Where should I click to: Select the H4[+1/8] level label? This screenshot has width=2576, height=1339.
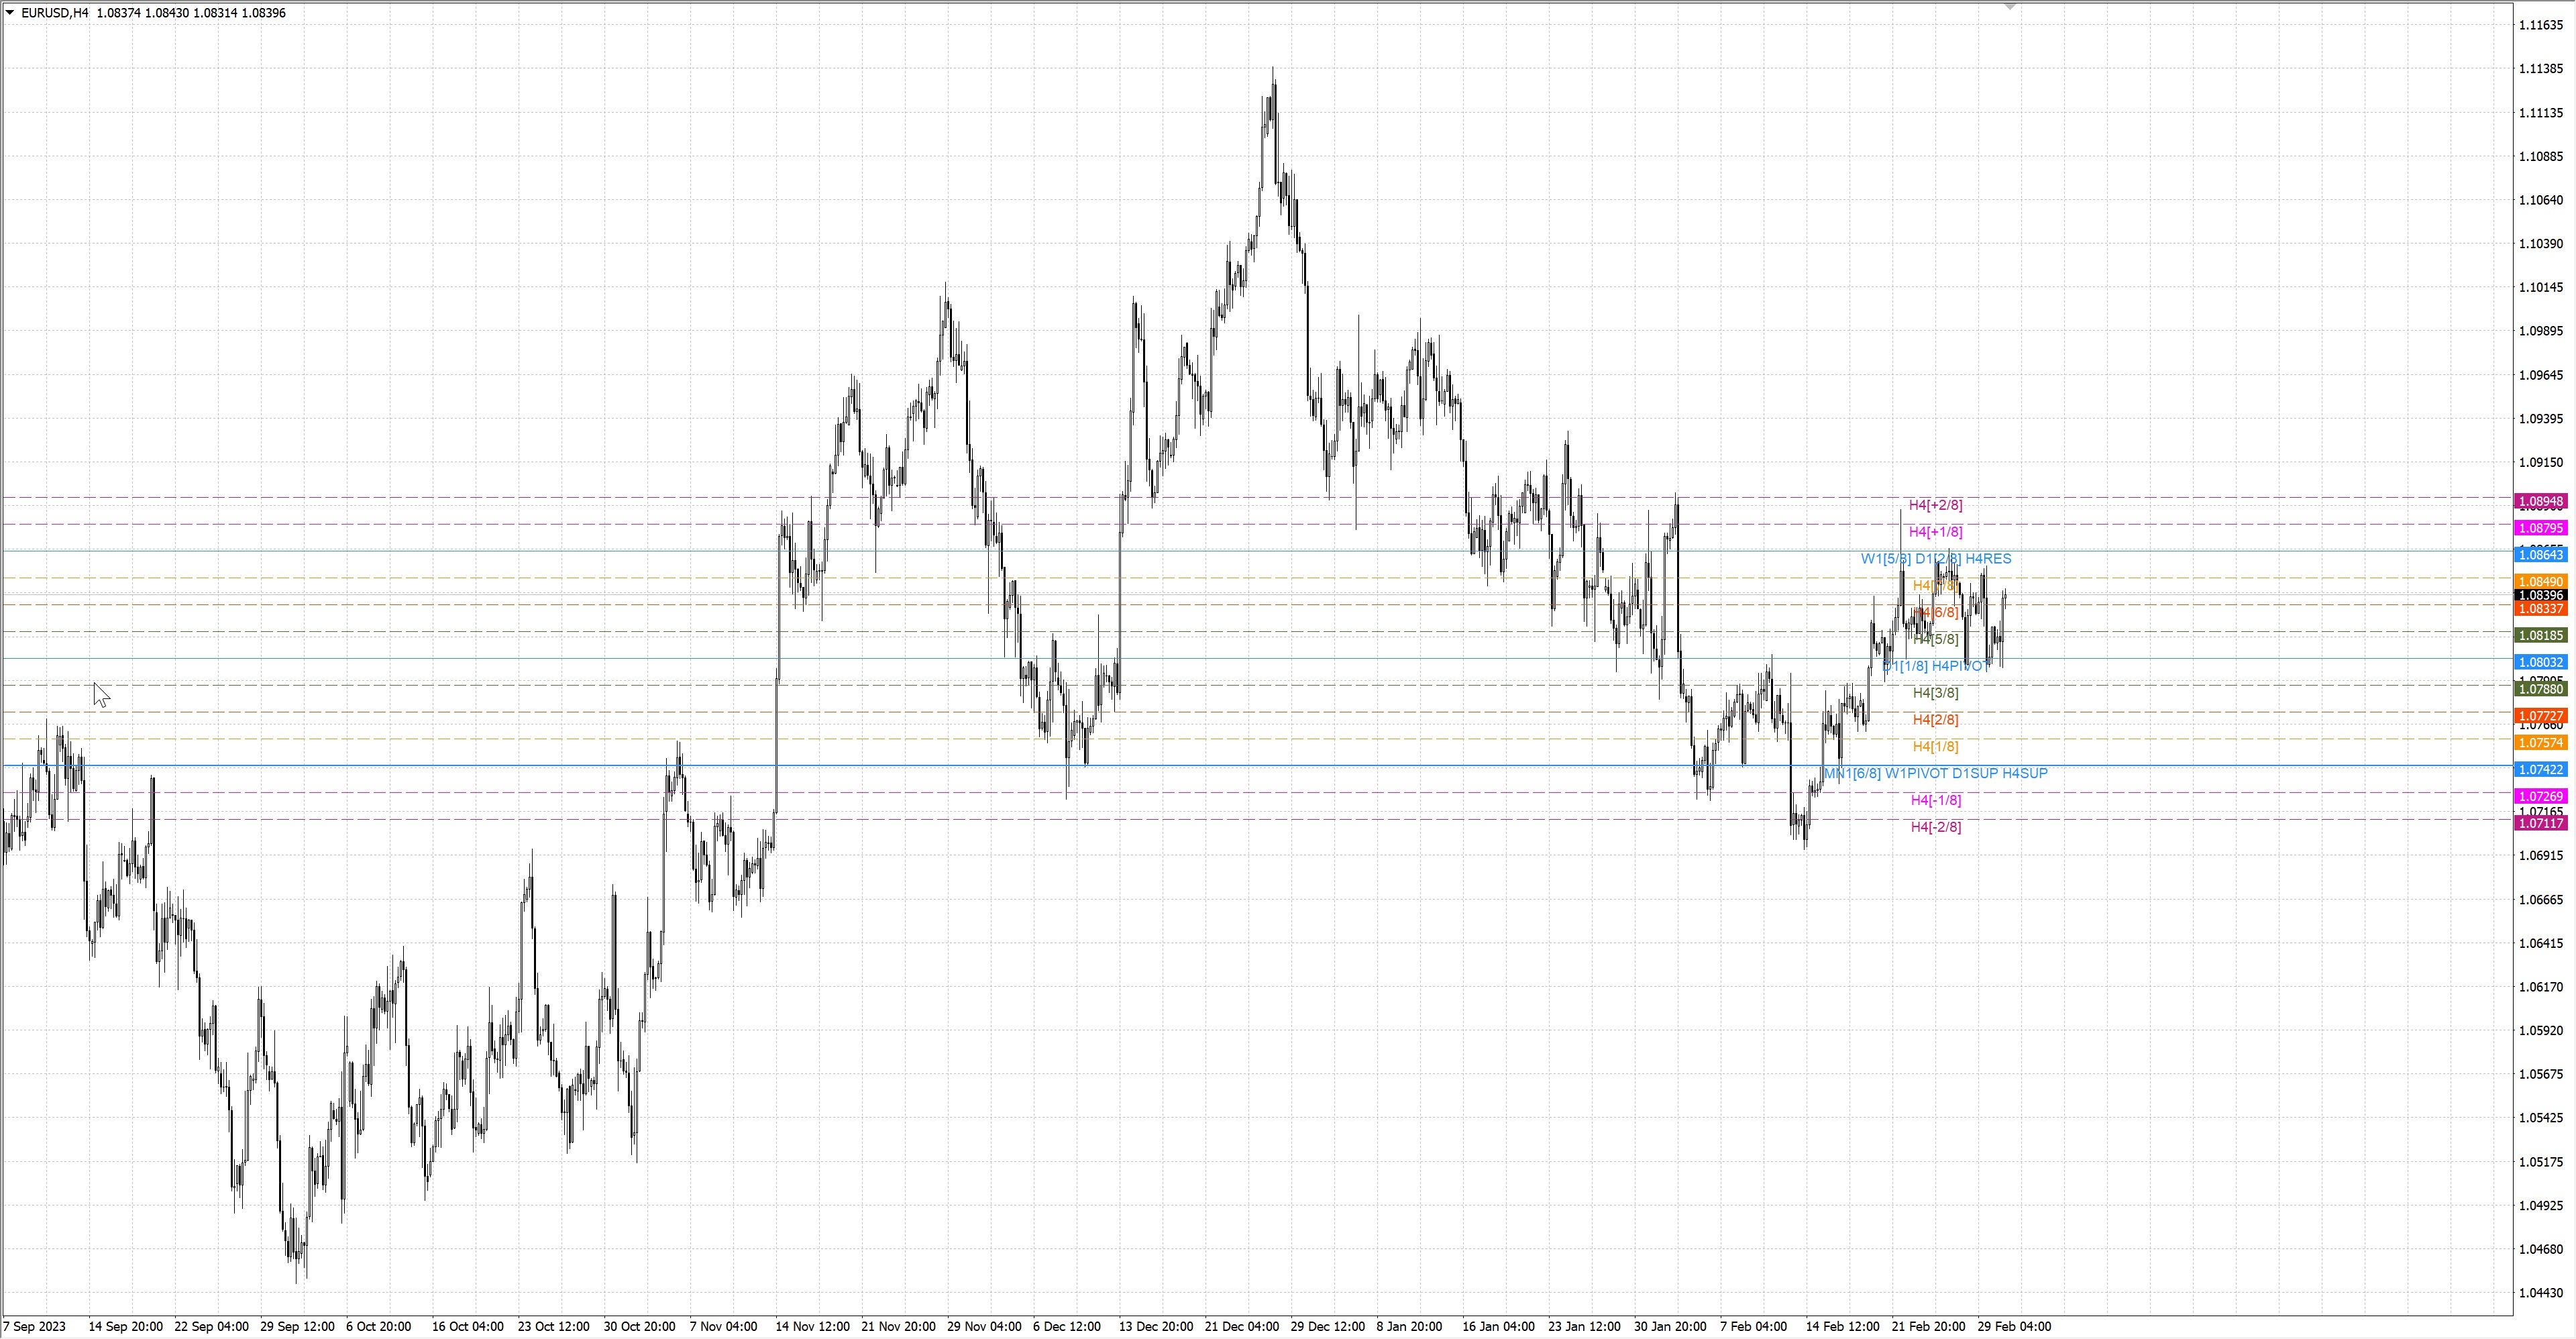pos(1935,532)
